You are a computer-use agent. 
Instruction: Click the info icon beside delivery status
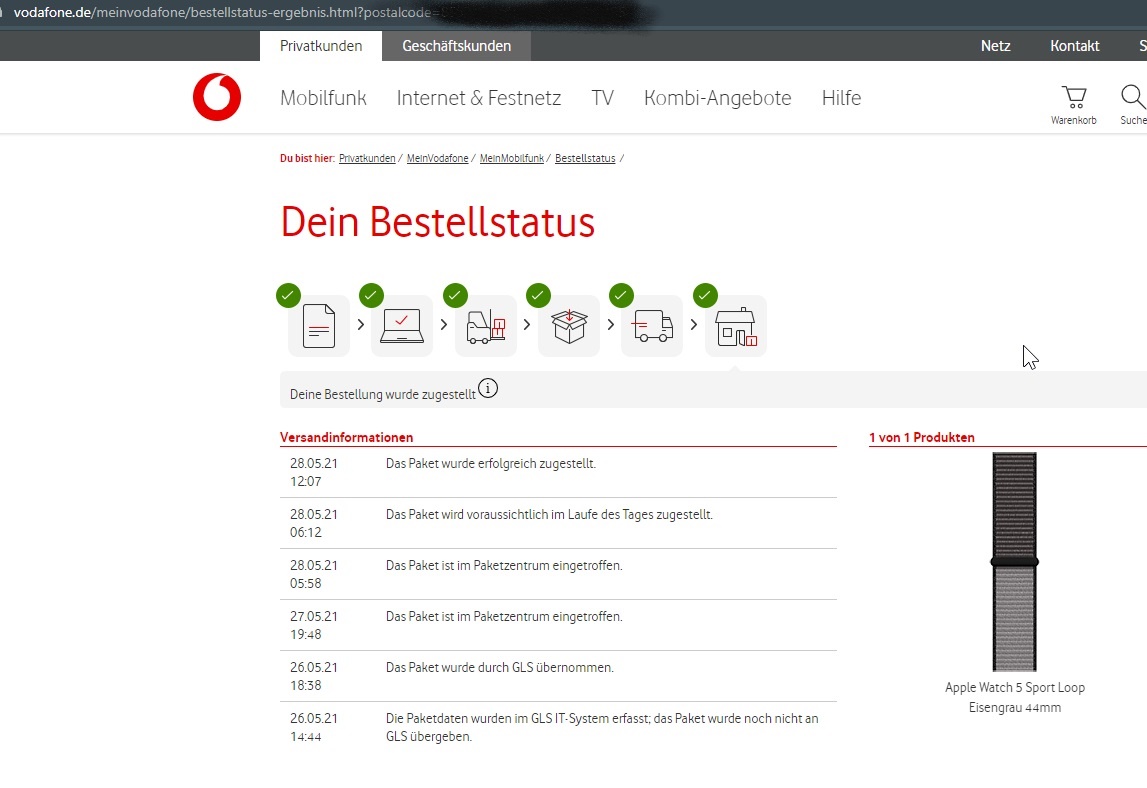[x=488, y=389]
